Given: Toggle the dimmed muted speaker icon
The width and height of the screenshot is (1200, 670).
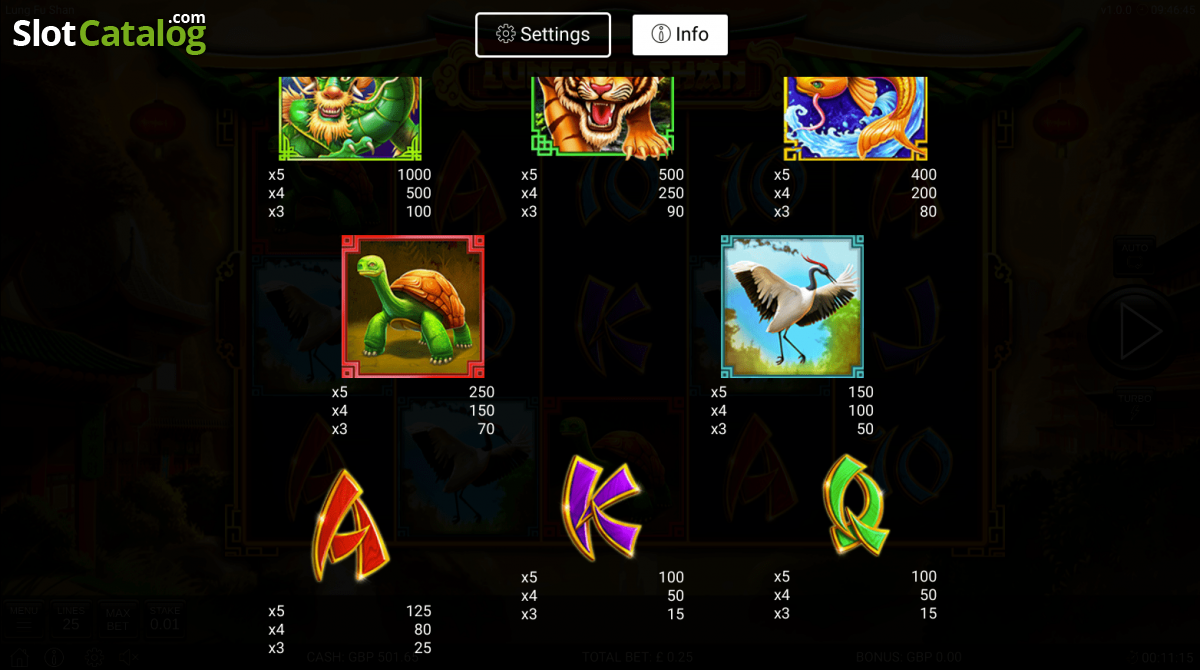Looking at the screenshot, I should [x=131, y=657].
